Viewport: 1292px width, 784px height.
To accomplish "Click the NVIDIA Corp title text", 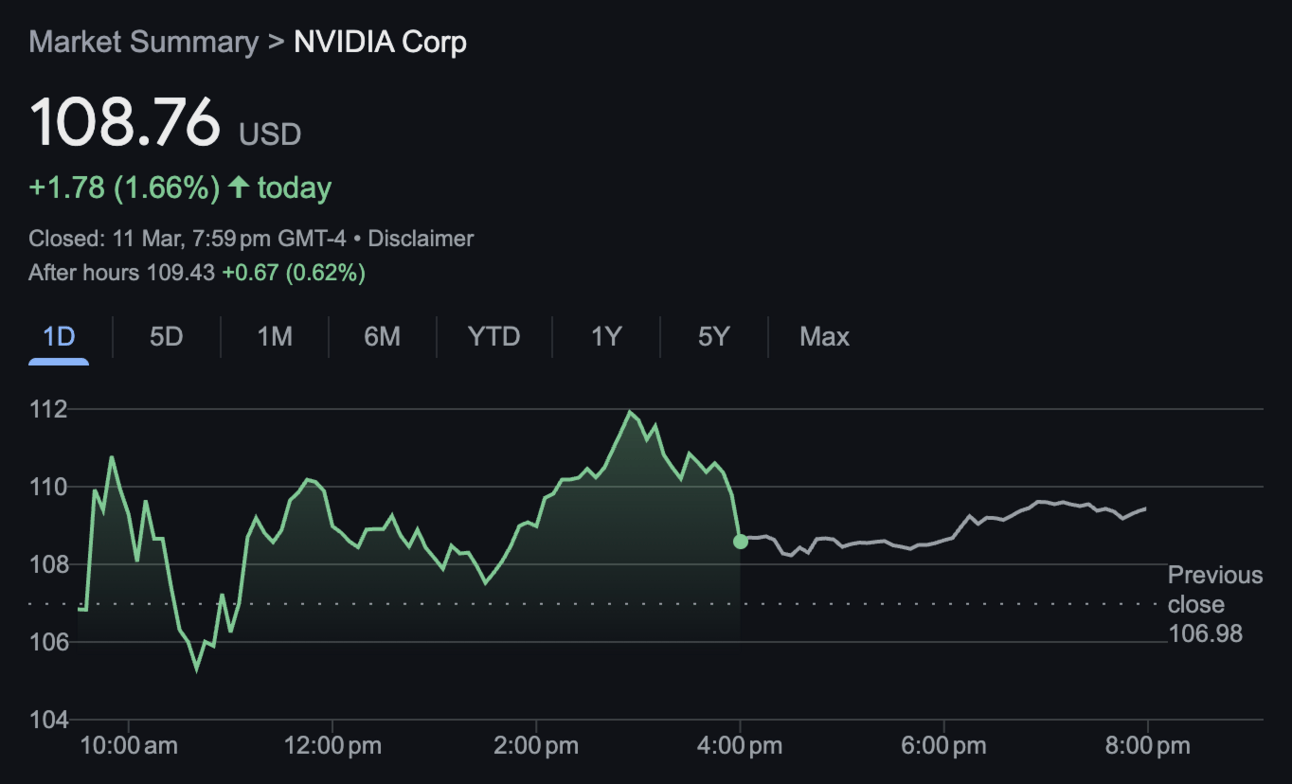I will 380,42.
